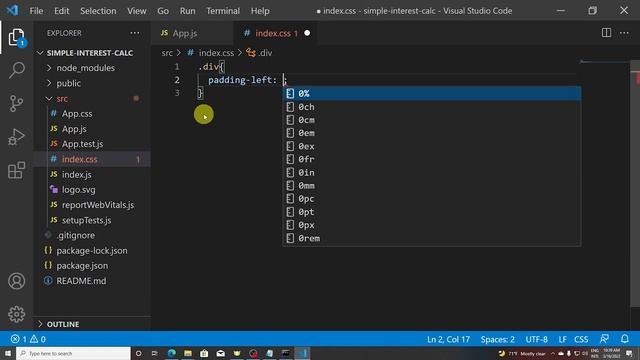Open the Terminal menu
640x360 pixels.
pos(223,11)
